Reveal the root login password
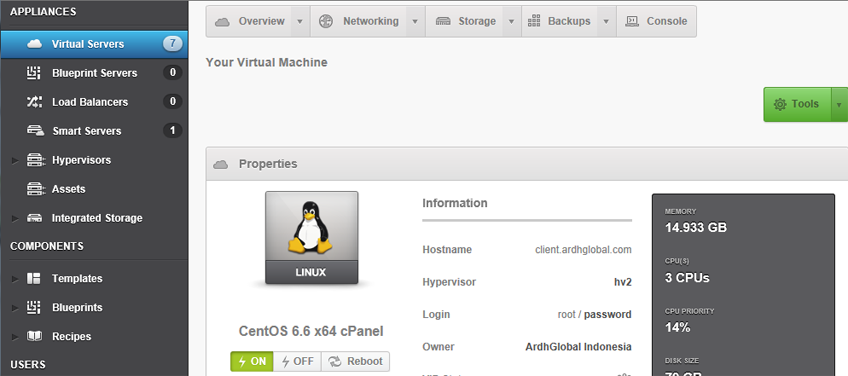Viewport: 848px width, 376px height. (607, 314)
